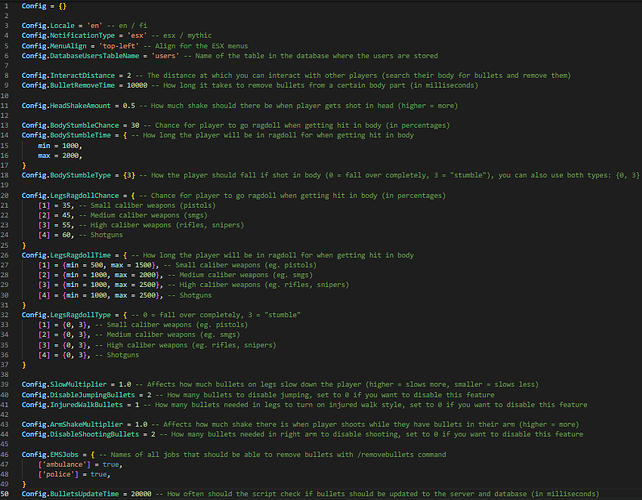Select the 'esx' string value on line 4
The height and width of the screenshot is (500, 642).
pyautogui.click(x=137, y=36)
